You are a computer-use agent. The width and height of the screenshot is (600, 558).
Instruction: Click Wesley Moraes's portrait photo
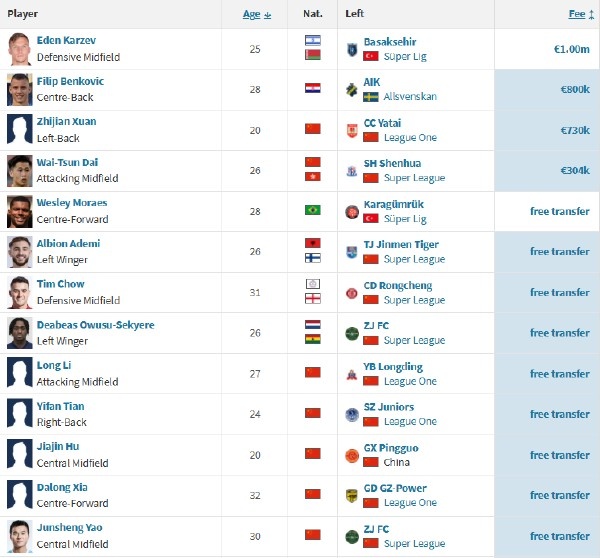click(19, 211)
